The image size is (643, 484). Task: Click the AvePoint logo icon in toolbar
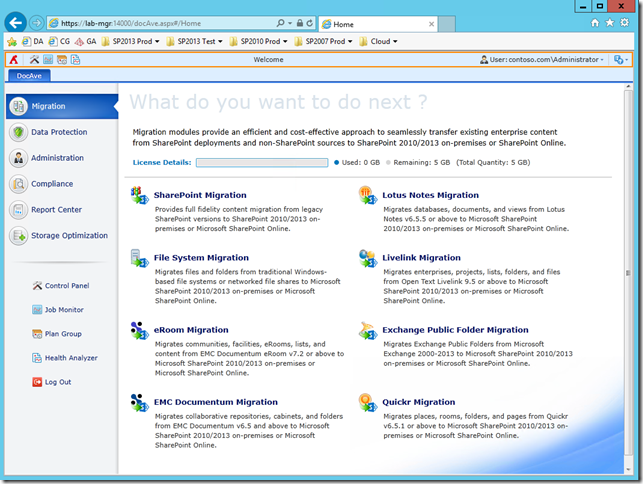(x=14, y=60)
